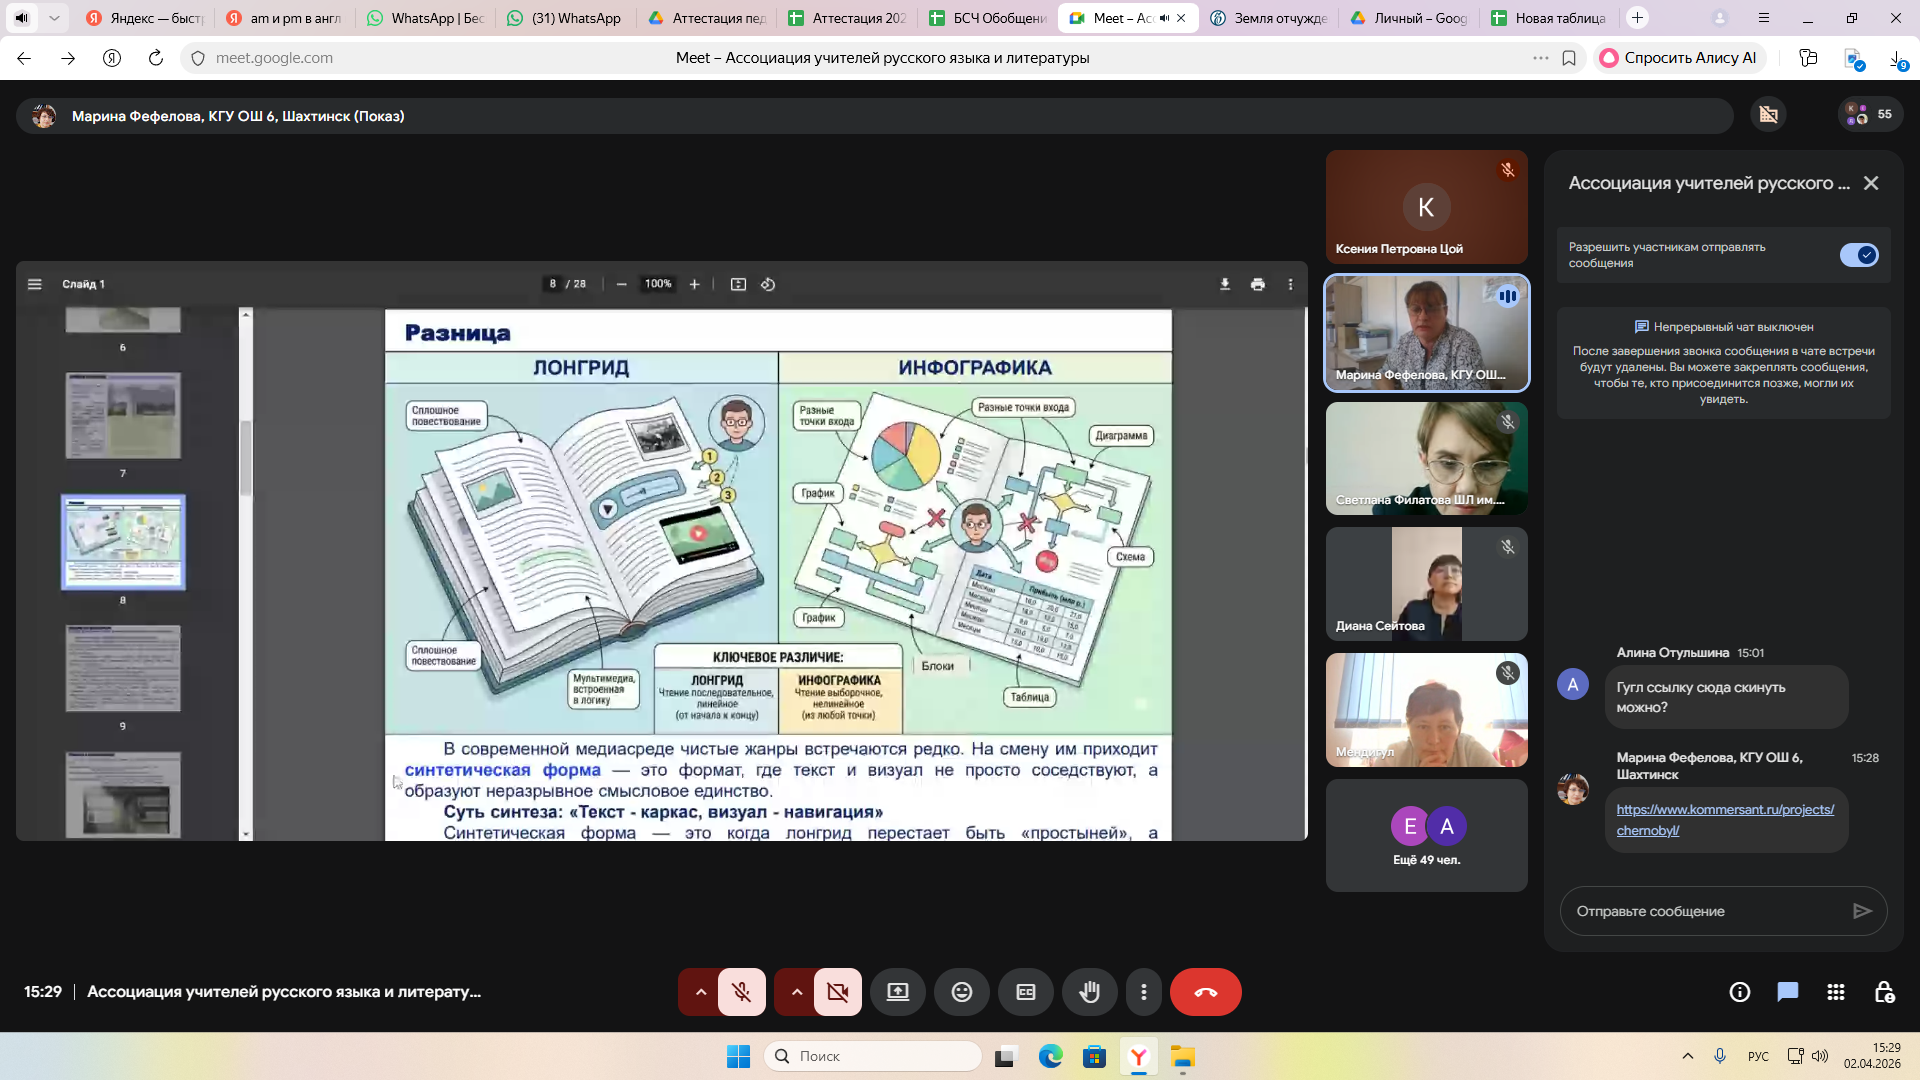Open host controls lock icon
Image resolution: width=1920 pixels, height=1080 pixels.
(1884, 992)
